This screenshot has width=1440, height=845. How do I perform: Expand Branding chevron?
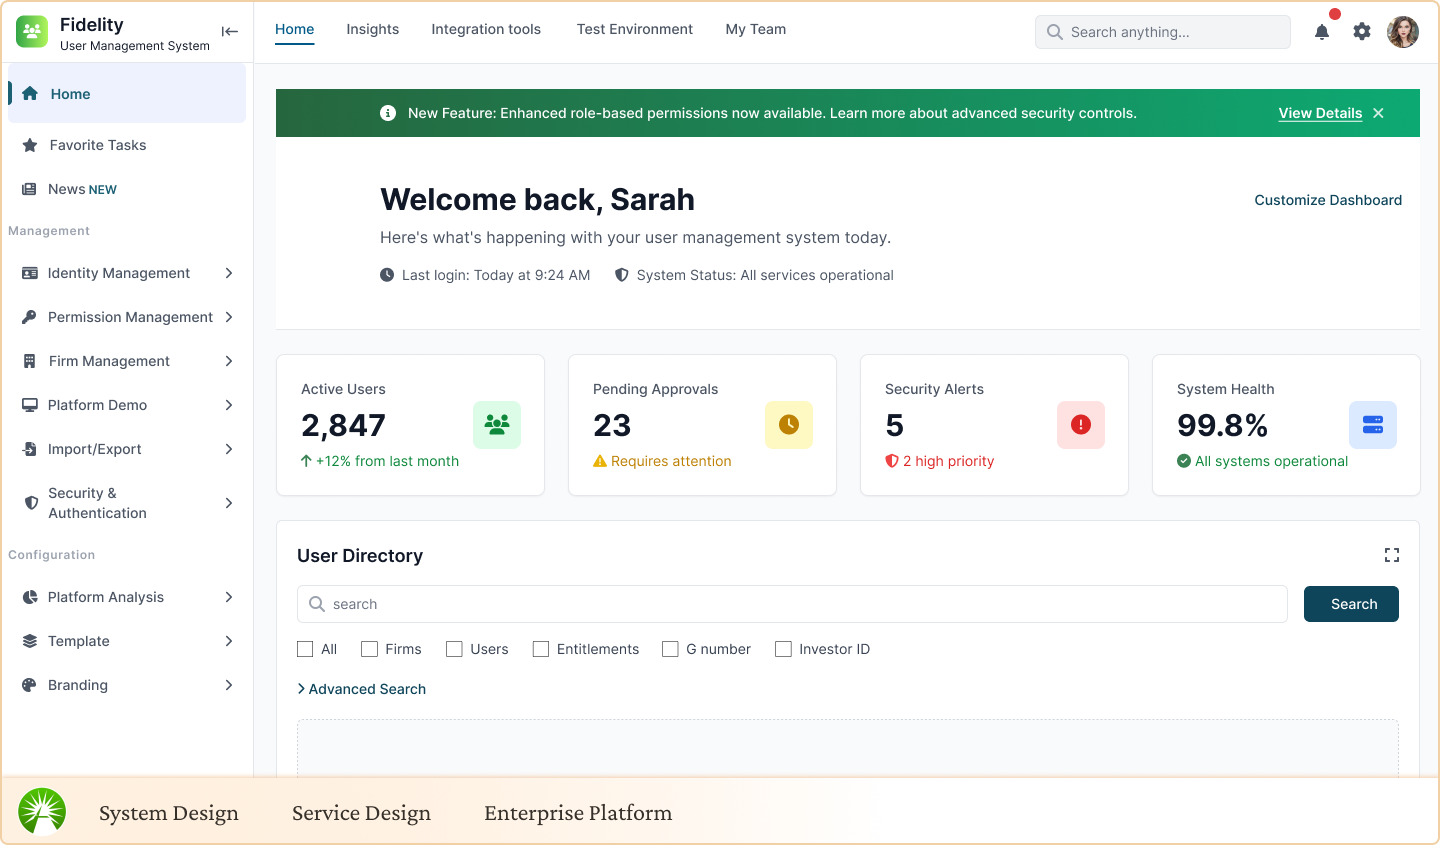tap(229, 685)
